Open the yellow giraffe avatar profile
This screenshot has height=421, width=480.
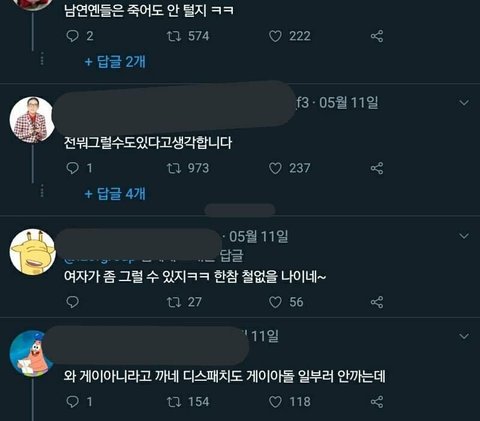pos(32,252)
